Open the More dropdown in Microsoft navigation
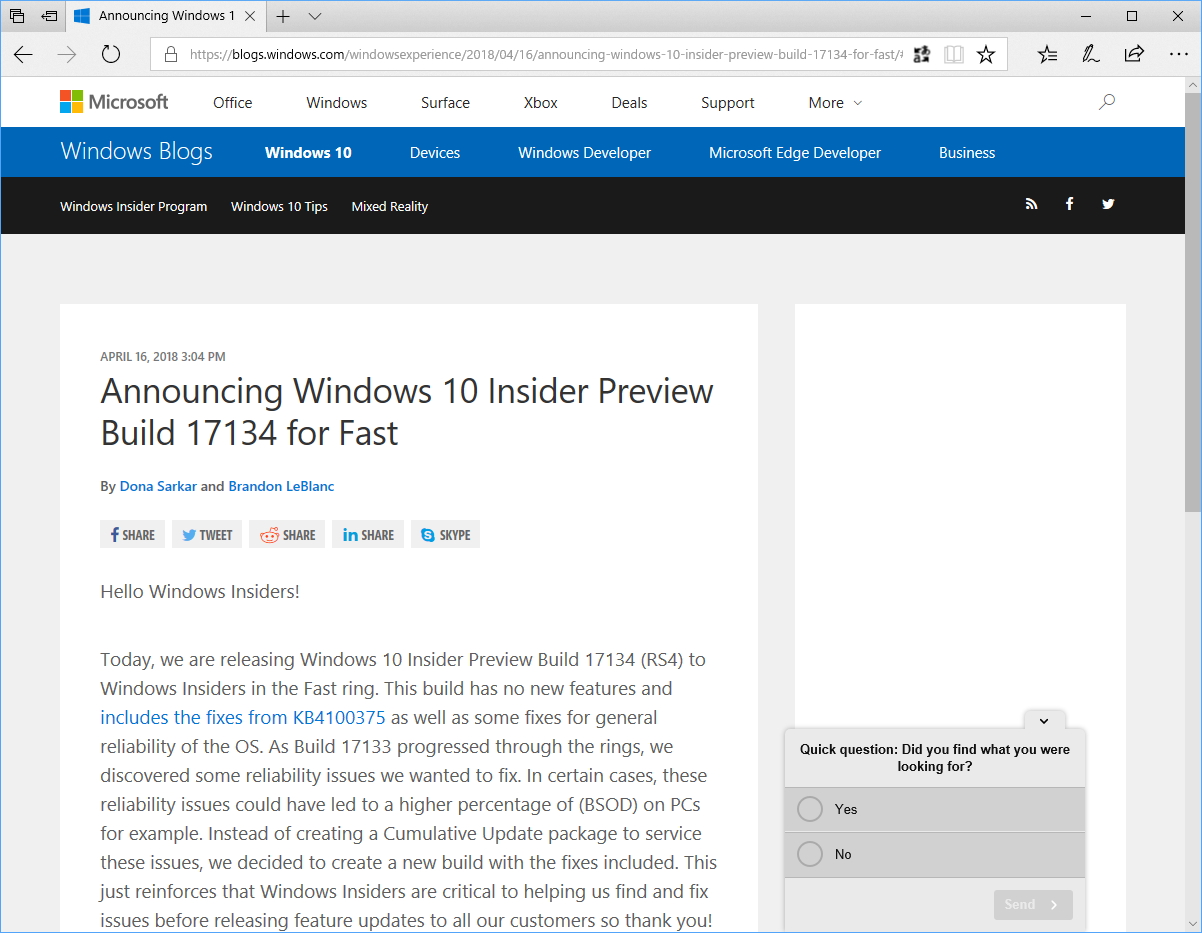 [x=834, y=102]
